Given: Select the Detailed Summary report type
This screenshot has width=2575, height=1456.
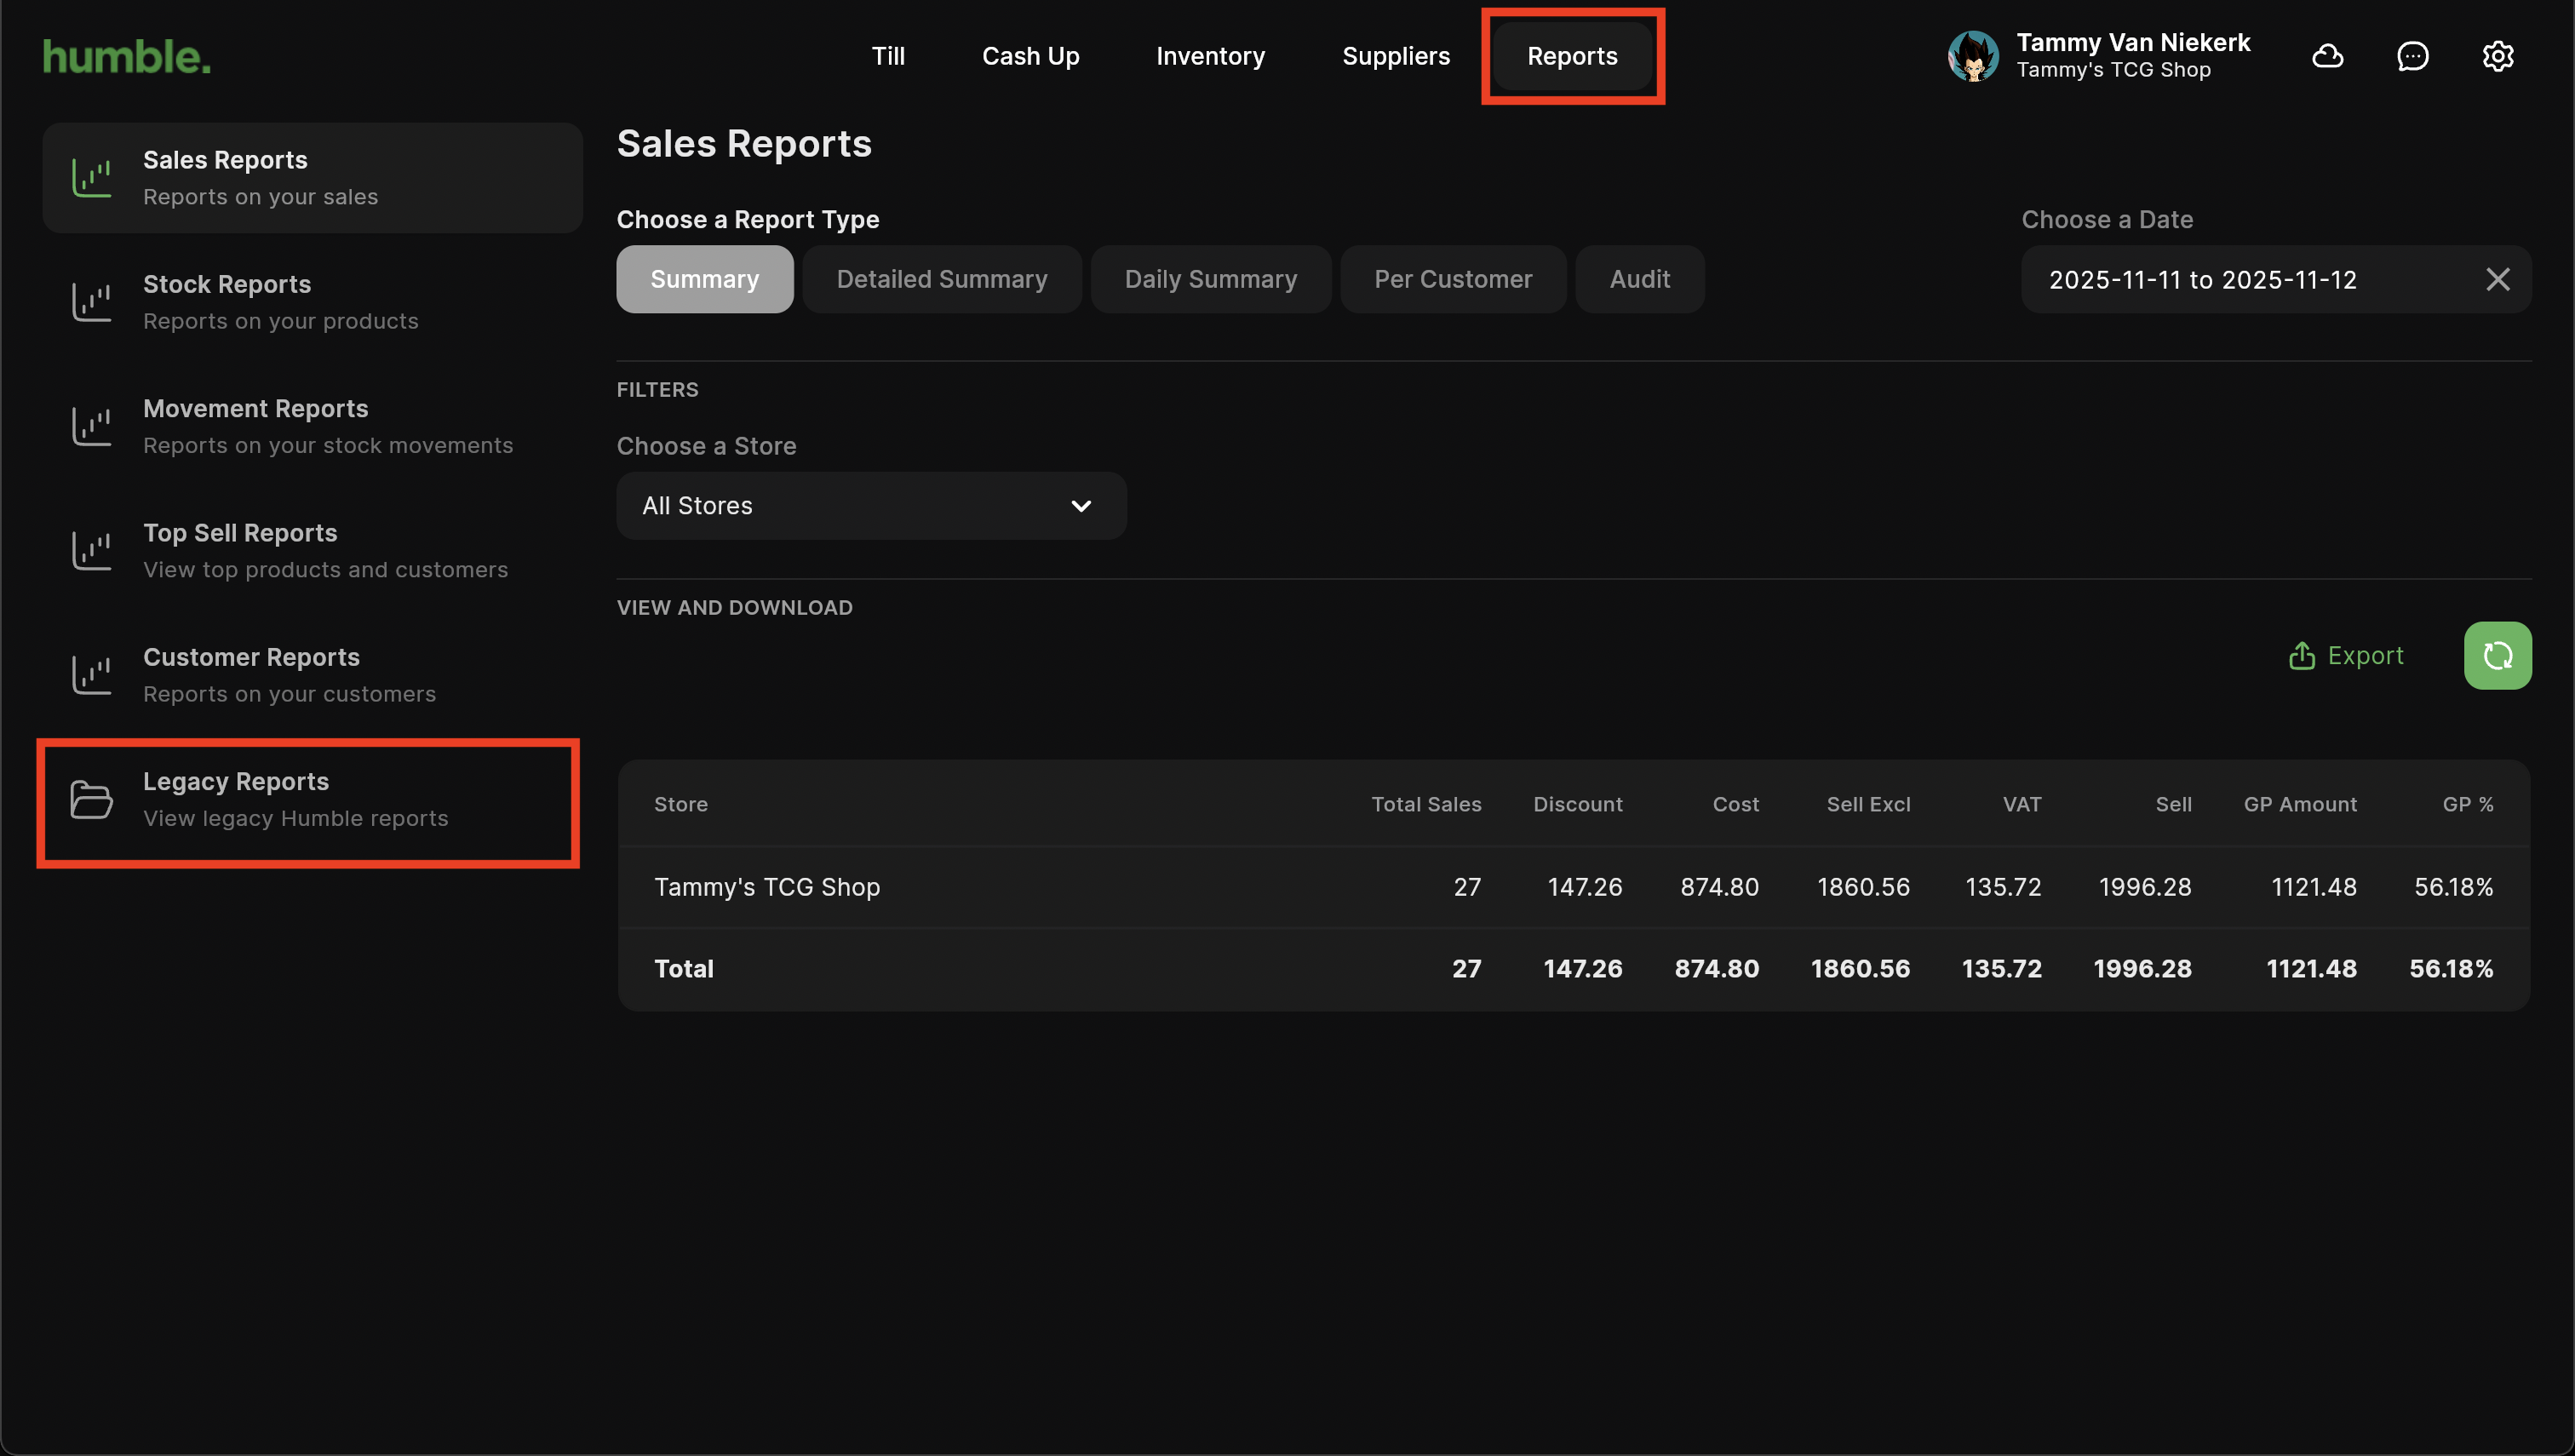Looking at the screenshot, I should tap(941, 280).
